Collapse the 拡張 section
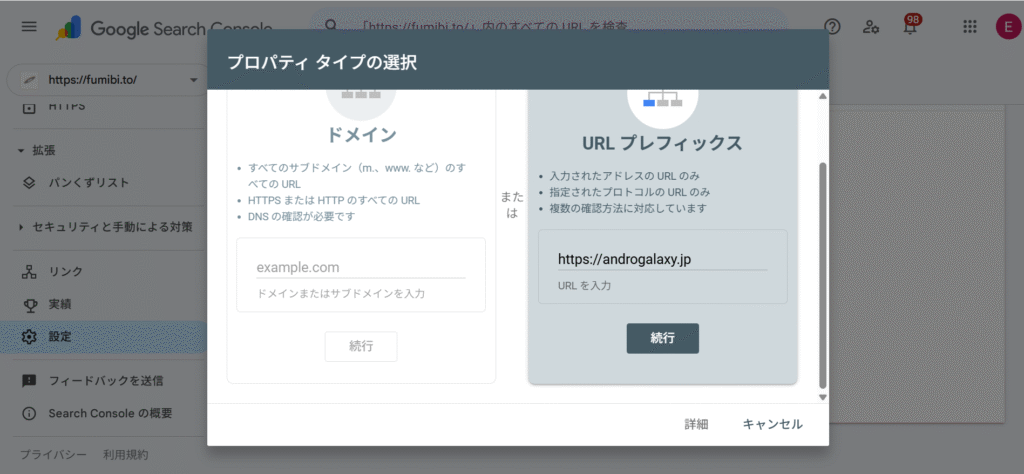Screen dimensions: 1024x474 (37, 150)
